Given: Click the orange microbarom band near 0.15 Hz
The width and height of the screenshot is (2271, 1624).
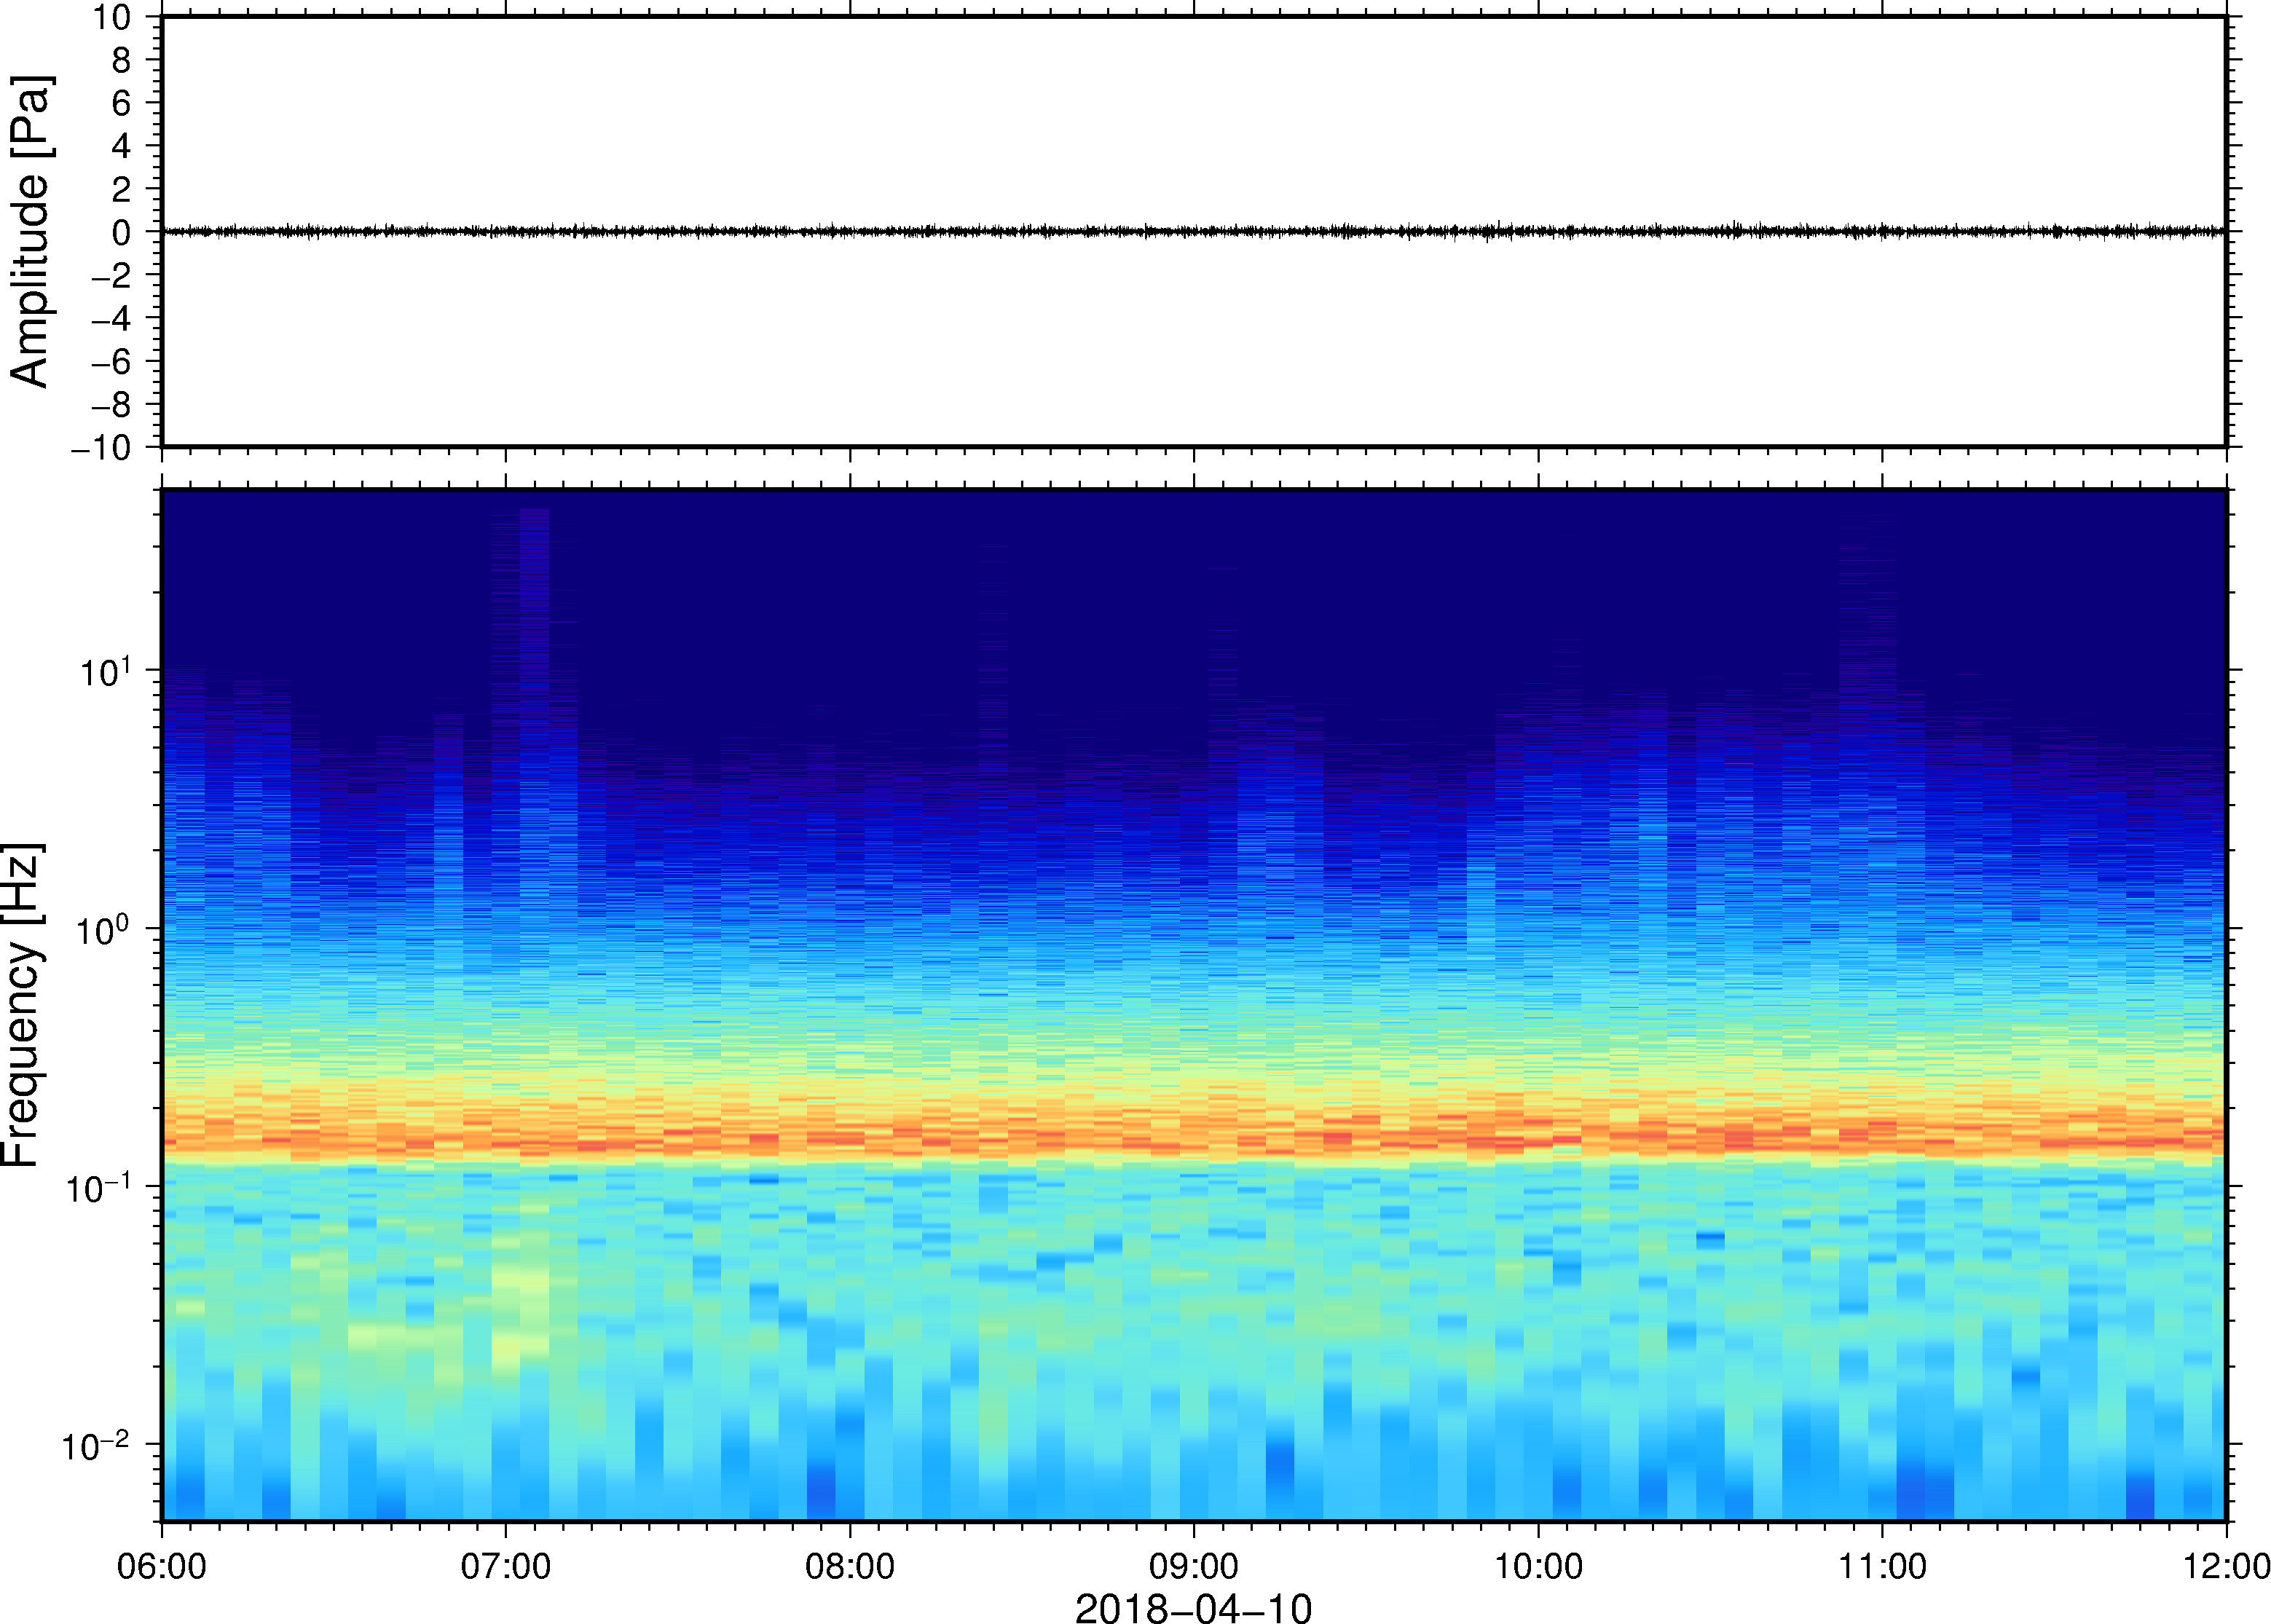Looking at the screenshot, I should point(1194,1139).
